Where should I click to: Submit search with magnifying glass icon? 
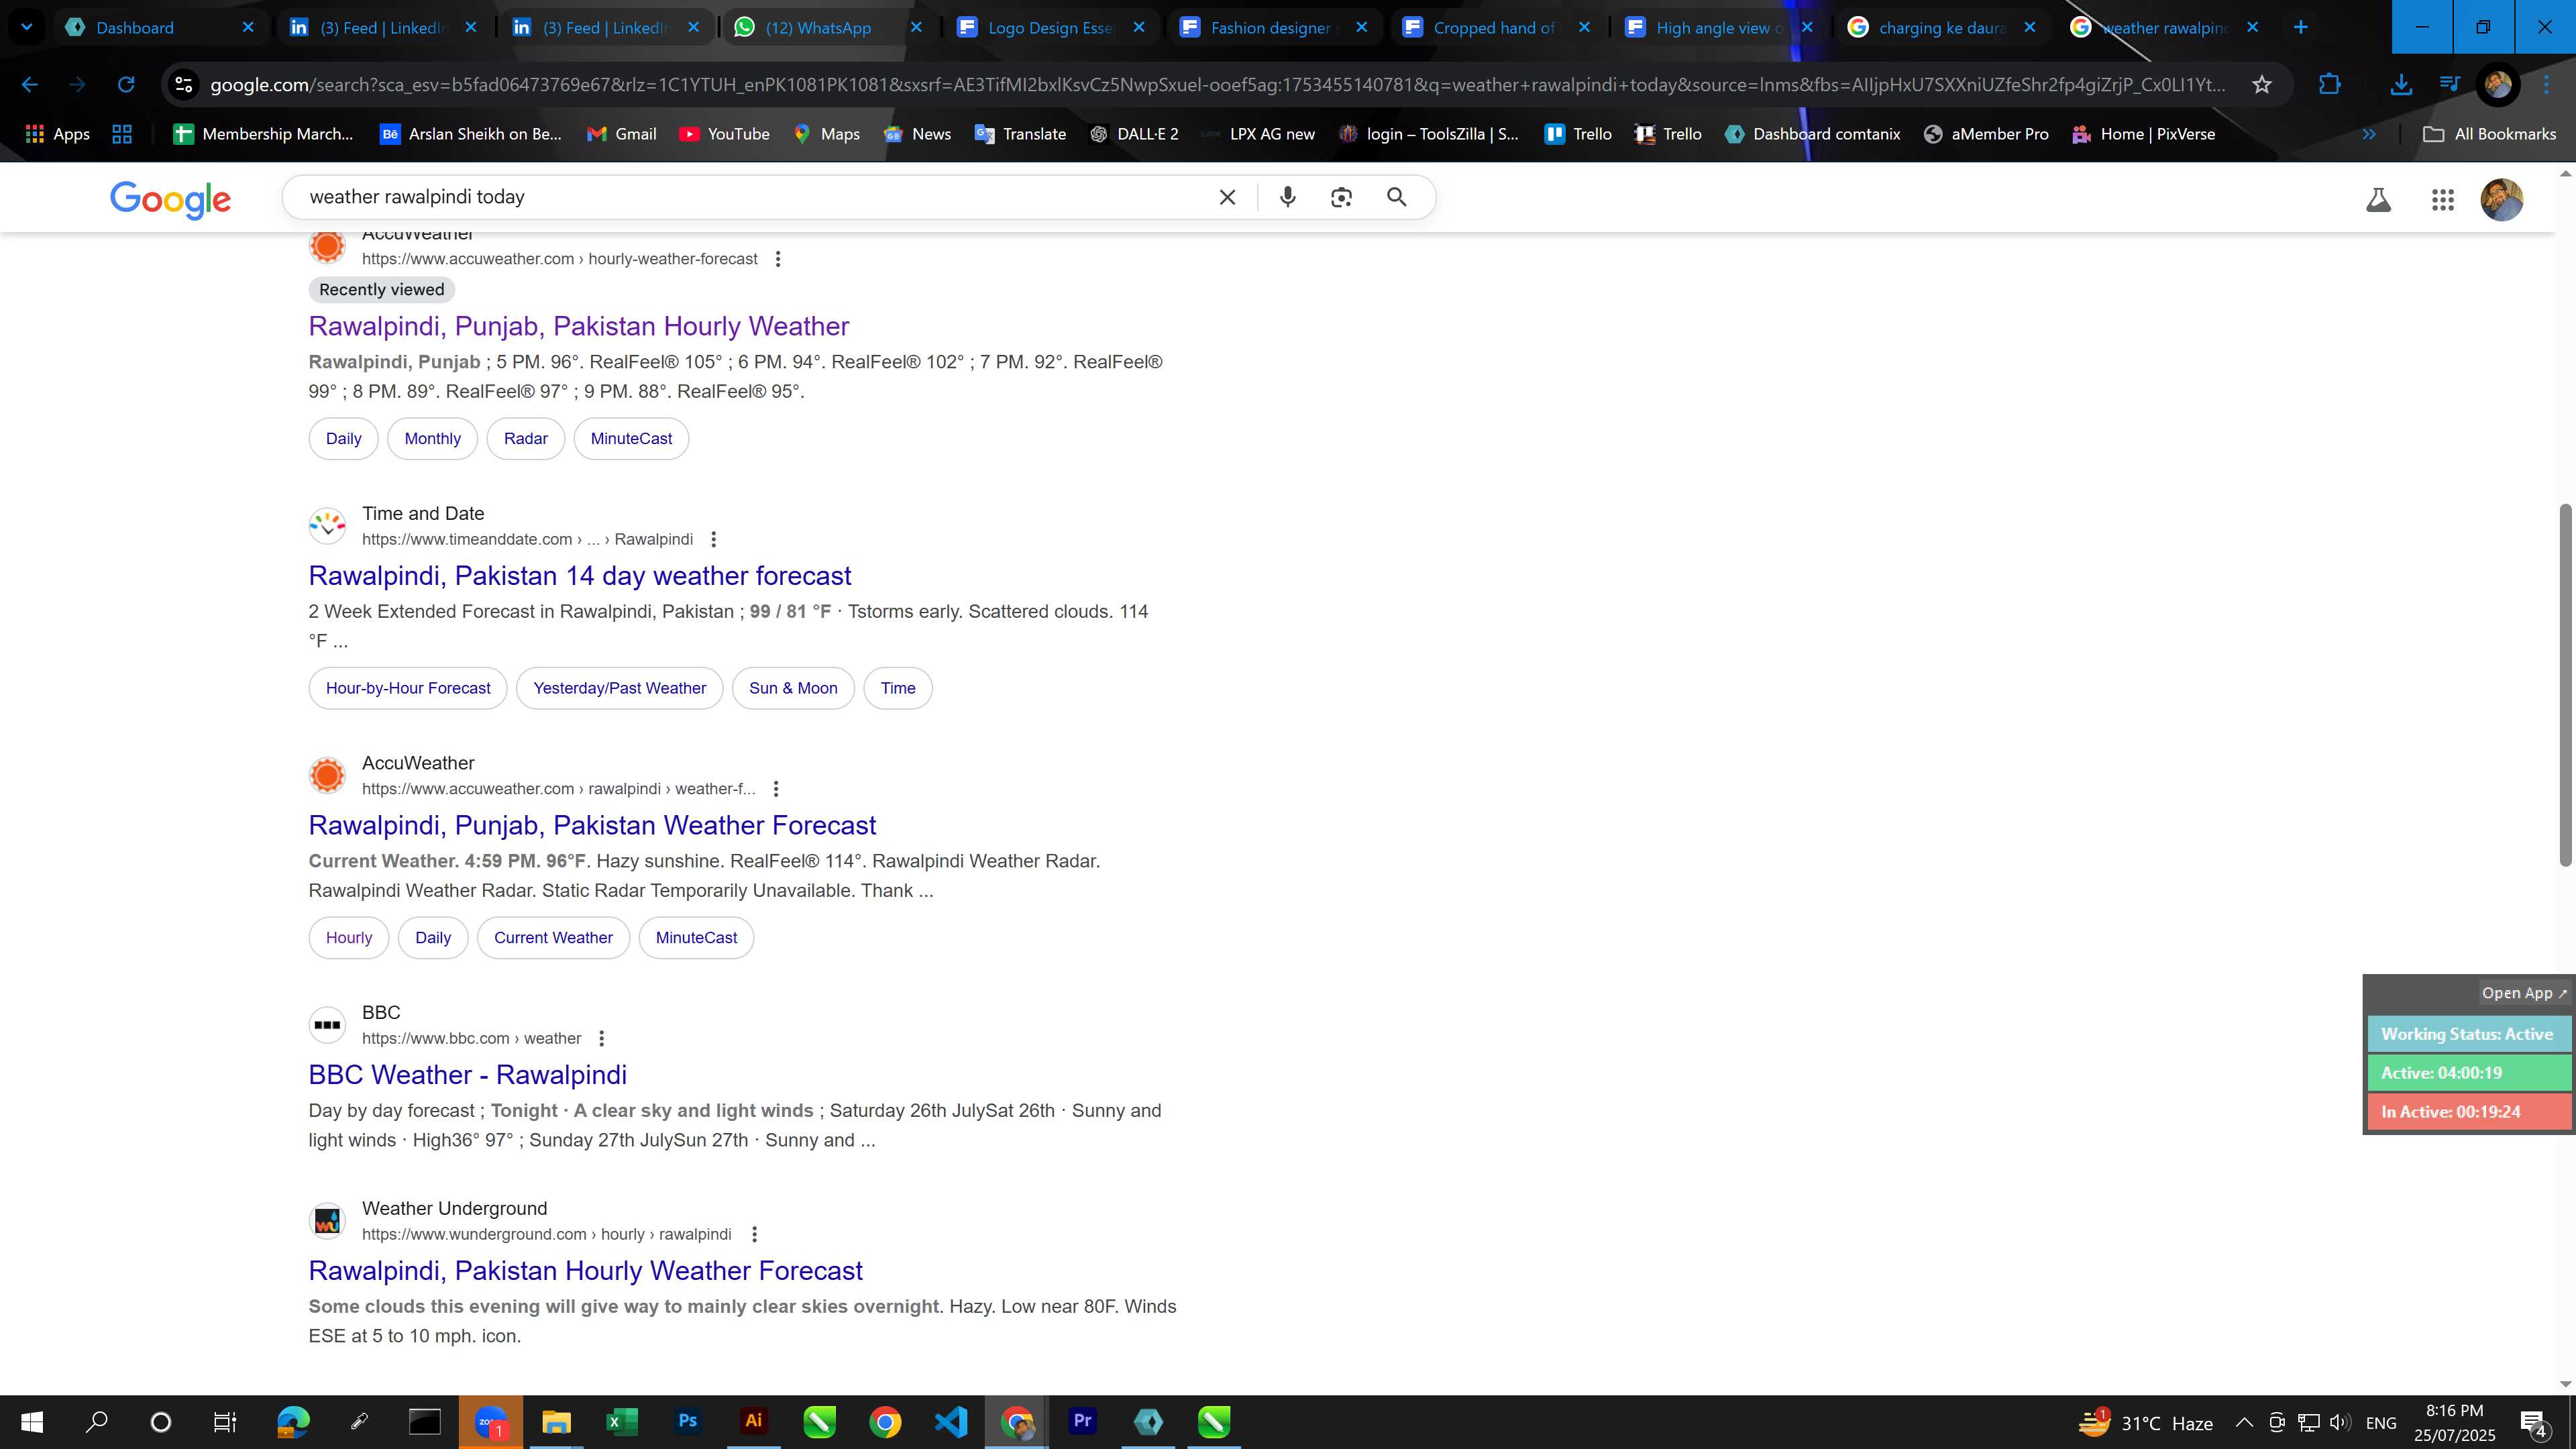1397,197
